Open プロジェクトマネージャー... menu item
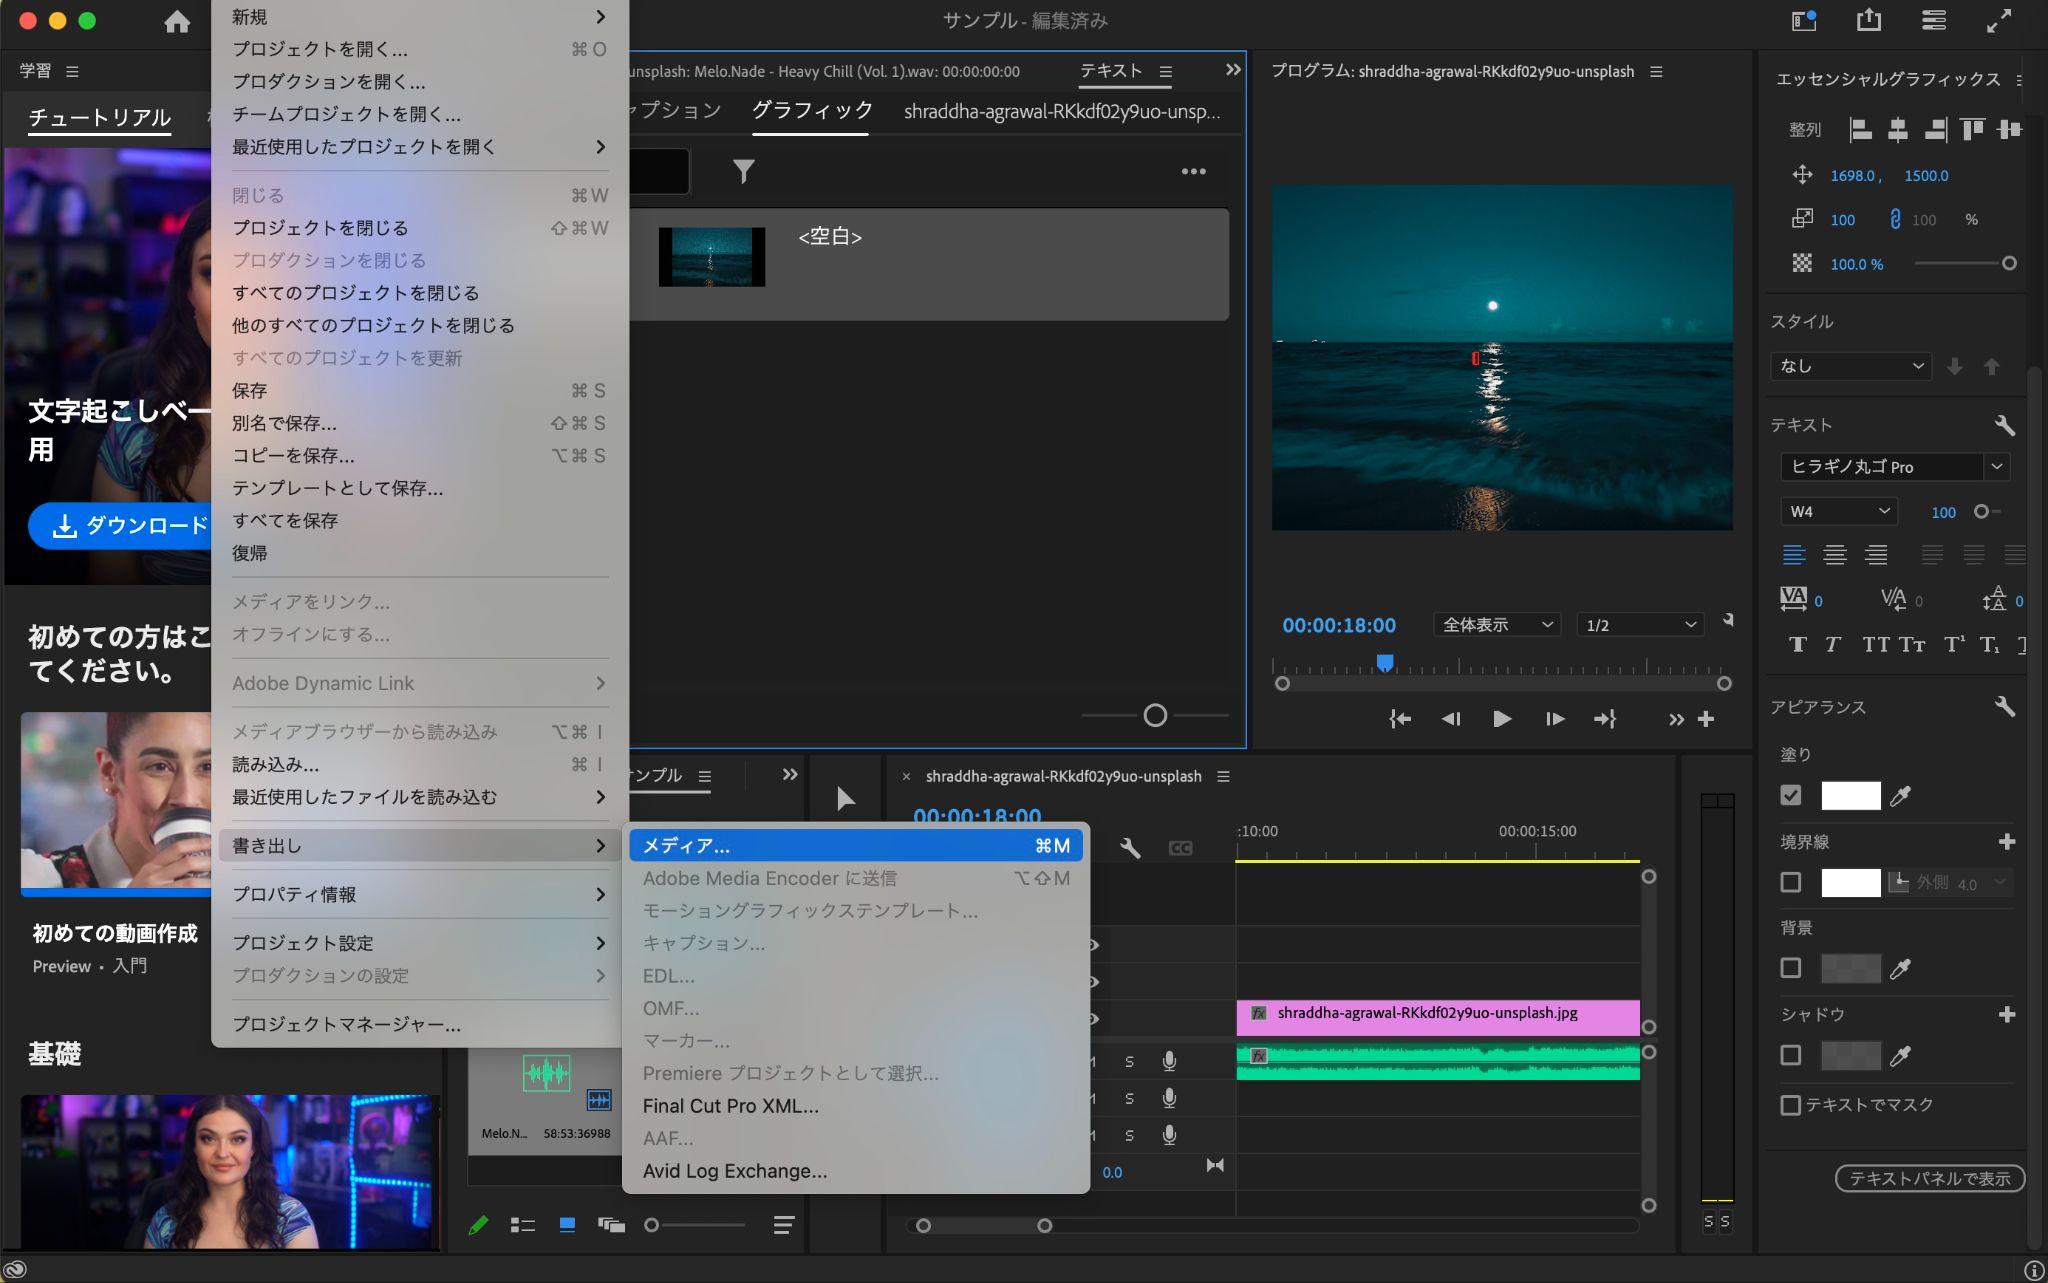The width and height of the screenshot is (2048, 1283). coord(419,1024)
